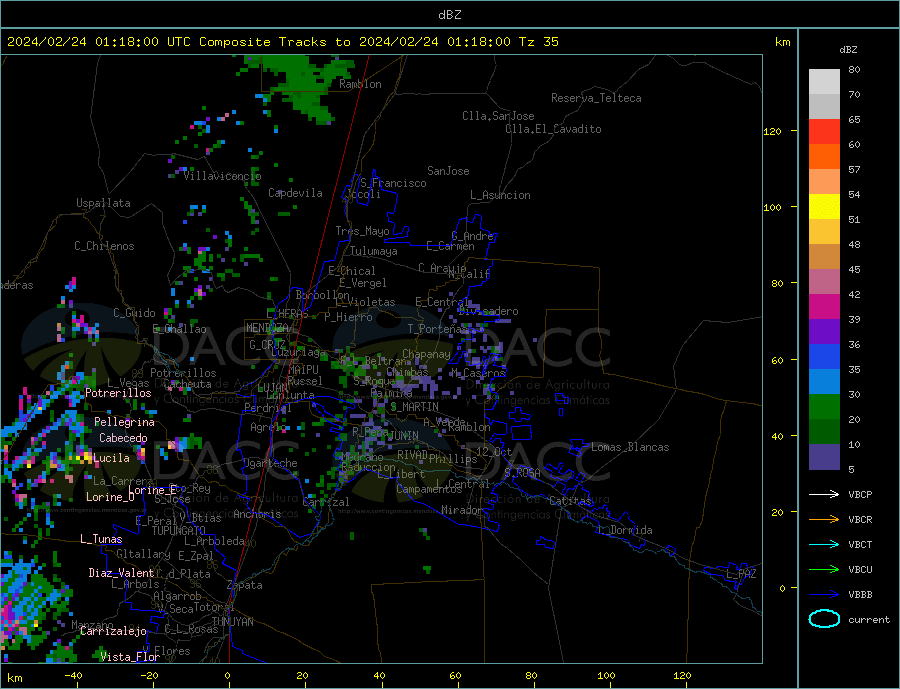The width and height of the screenshot is (900, 689).
Task: Click the dBZ title at the top
Action: 449,15
